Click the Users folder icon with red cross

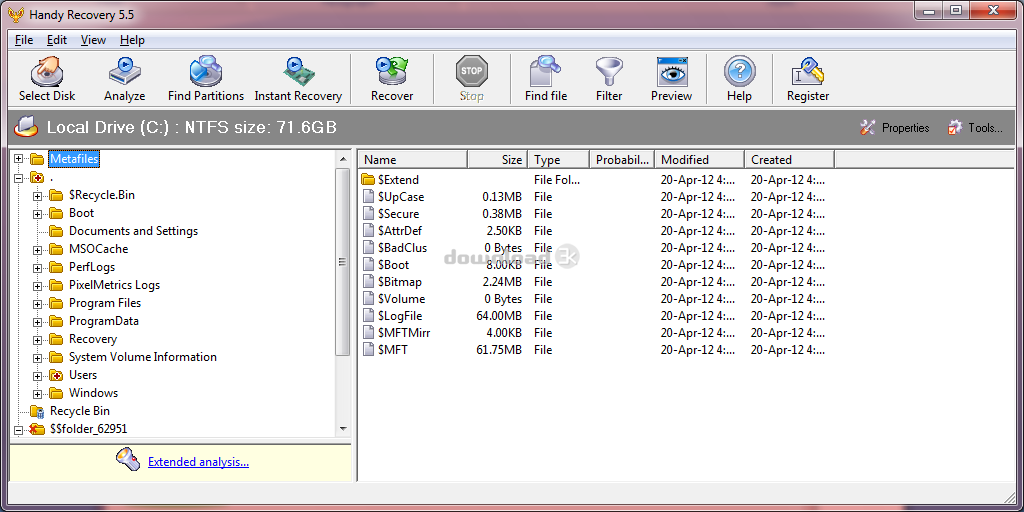(56, 375)
